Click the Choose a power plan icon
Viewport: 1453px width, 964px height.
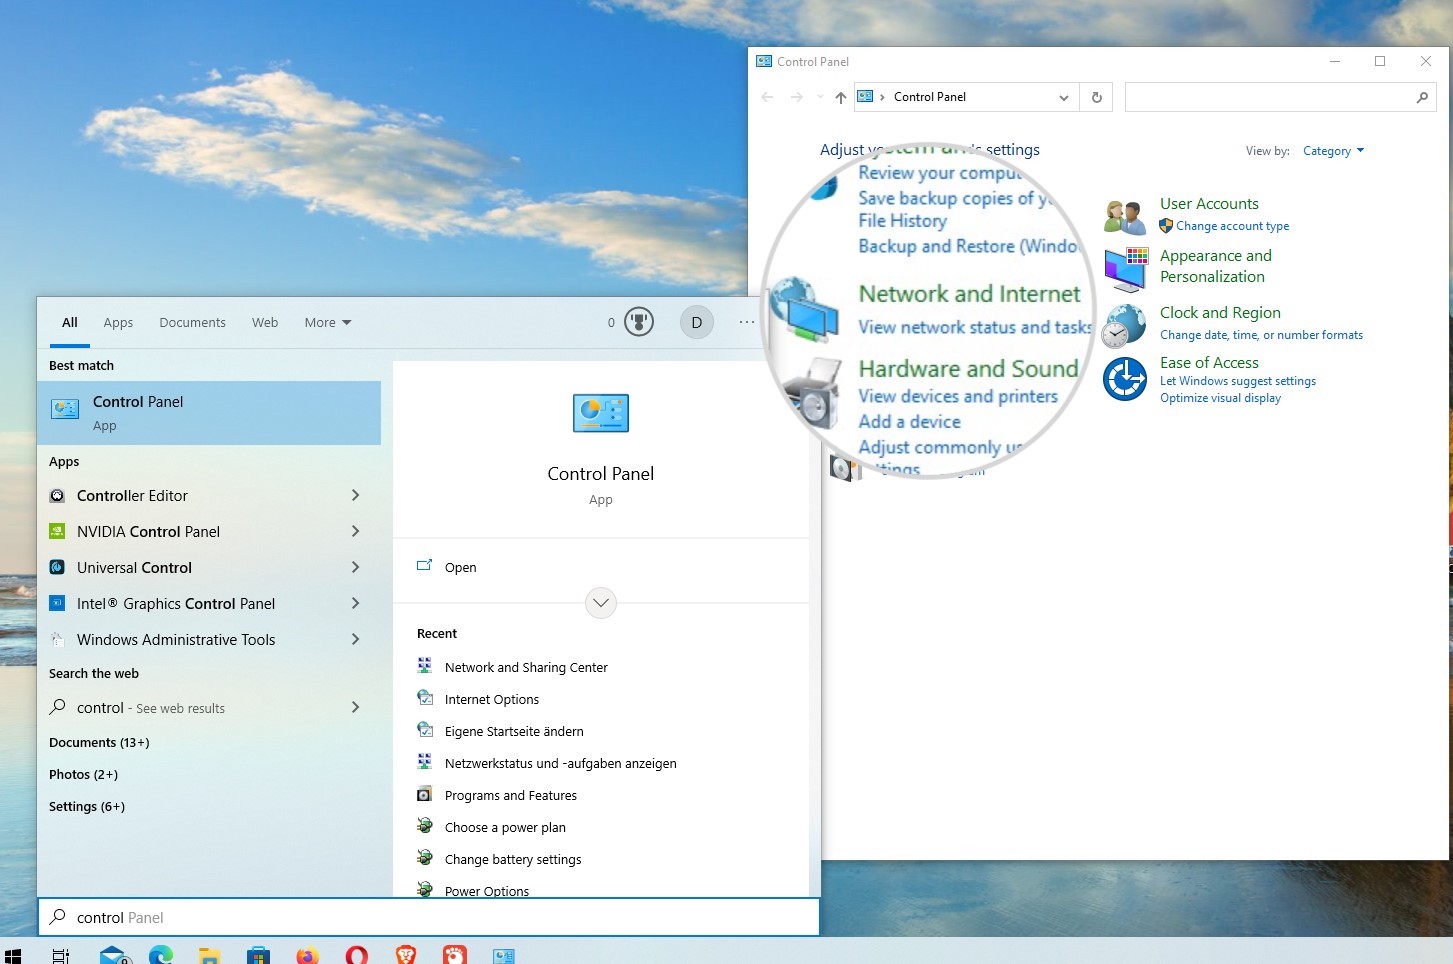point(425,826)
